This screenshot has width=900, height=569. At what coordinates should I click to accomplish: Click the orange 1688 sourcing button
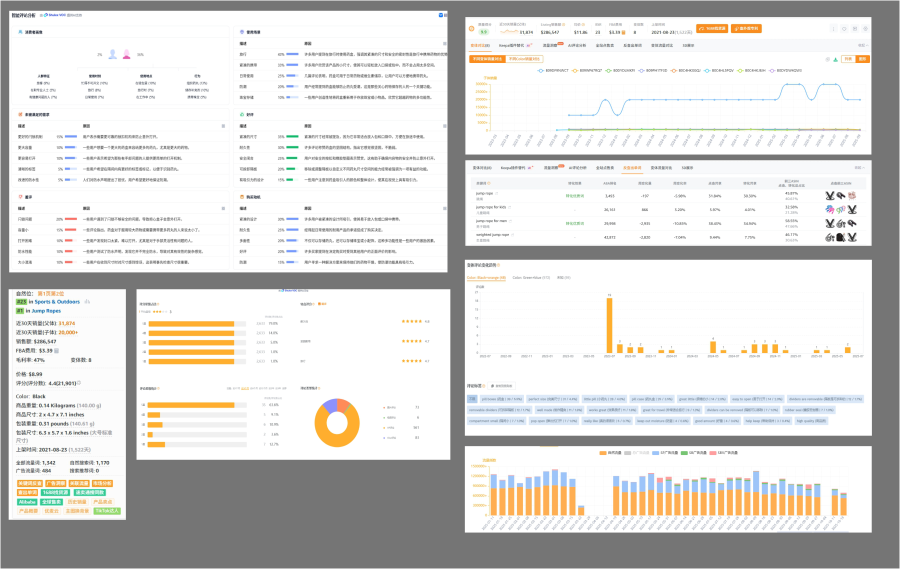(x=710, y=28)
